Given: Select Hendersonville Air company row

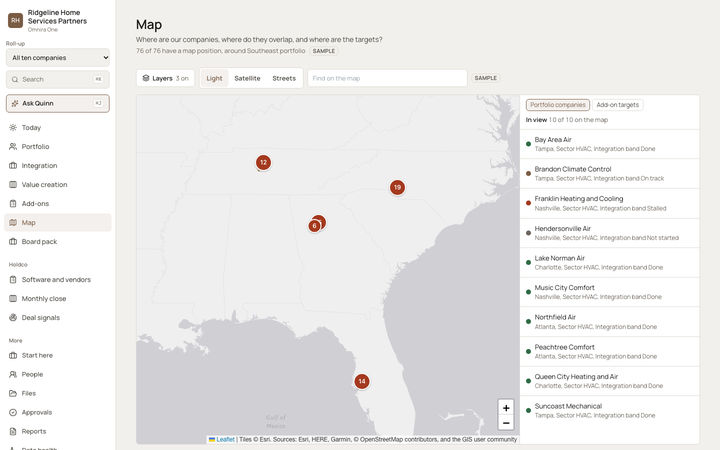Looking at the screenshot, I should pyautogui.click(x=610, y=233).
